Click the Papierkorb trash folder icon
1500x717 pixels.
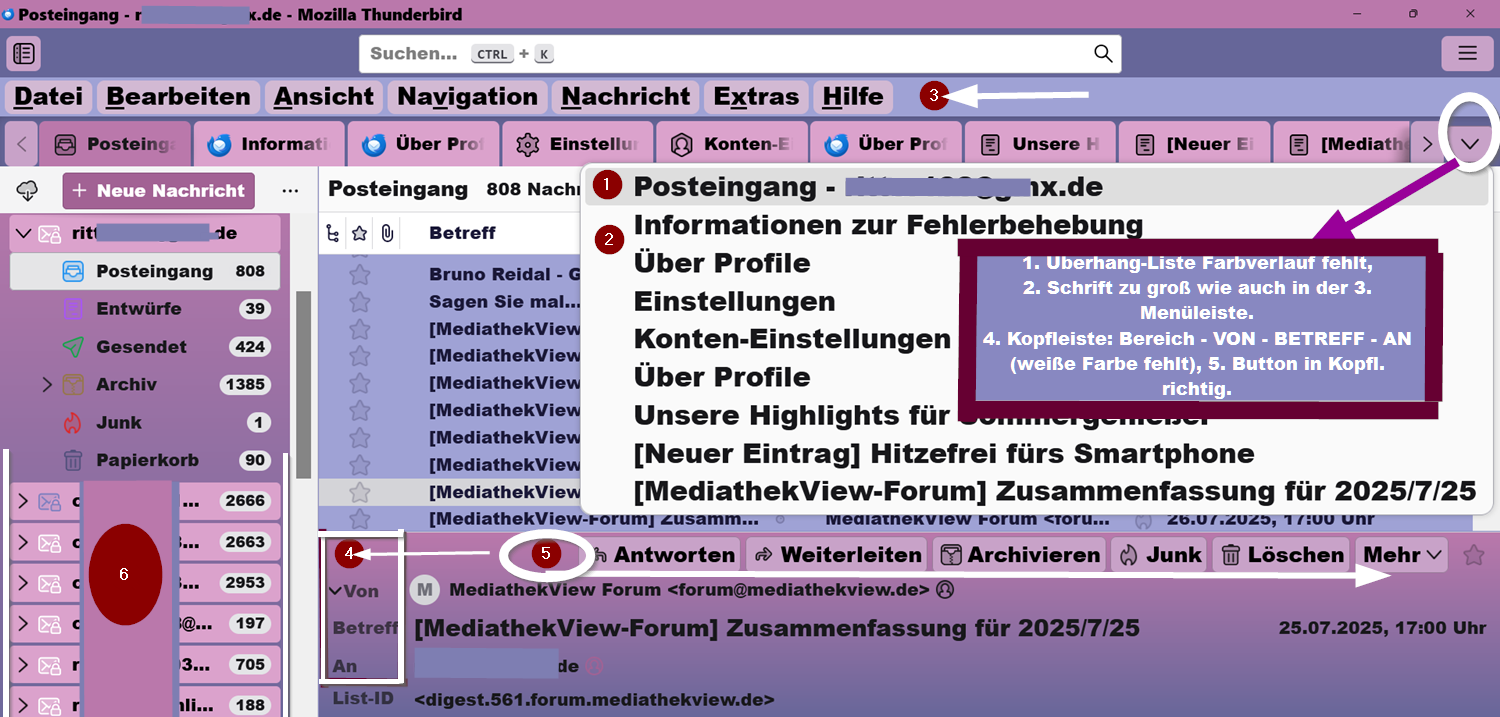click(72, 461)
